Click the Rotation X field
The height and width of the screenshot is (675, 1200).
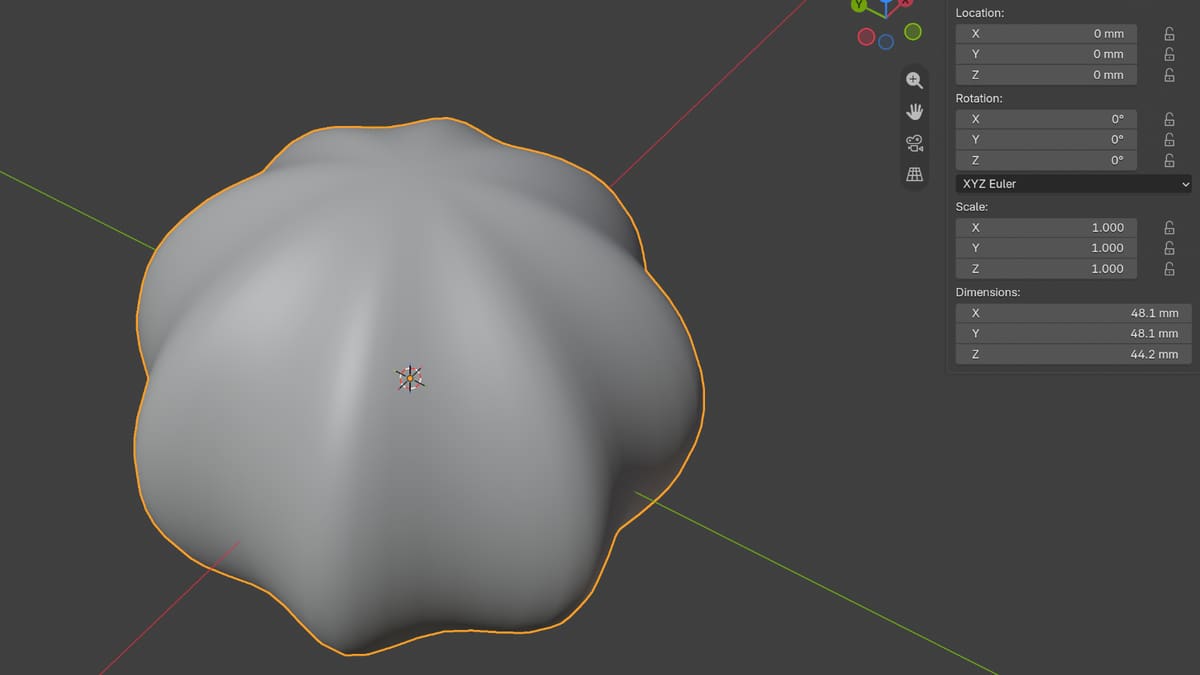pyautogui.click(x=1047, y=119)
